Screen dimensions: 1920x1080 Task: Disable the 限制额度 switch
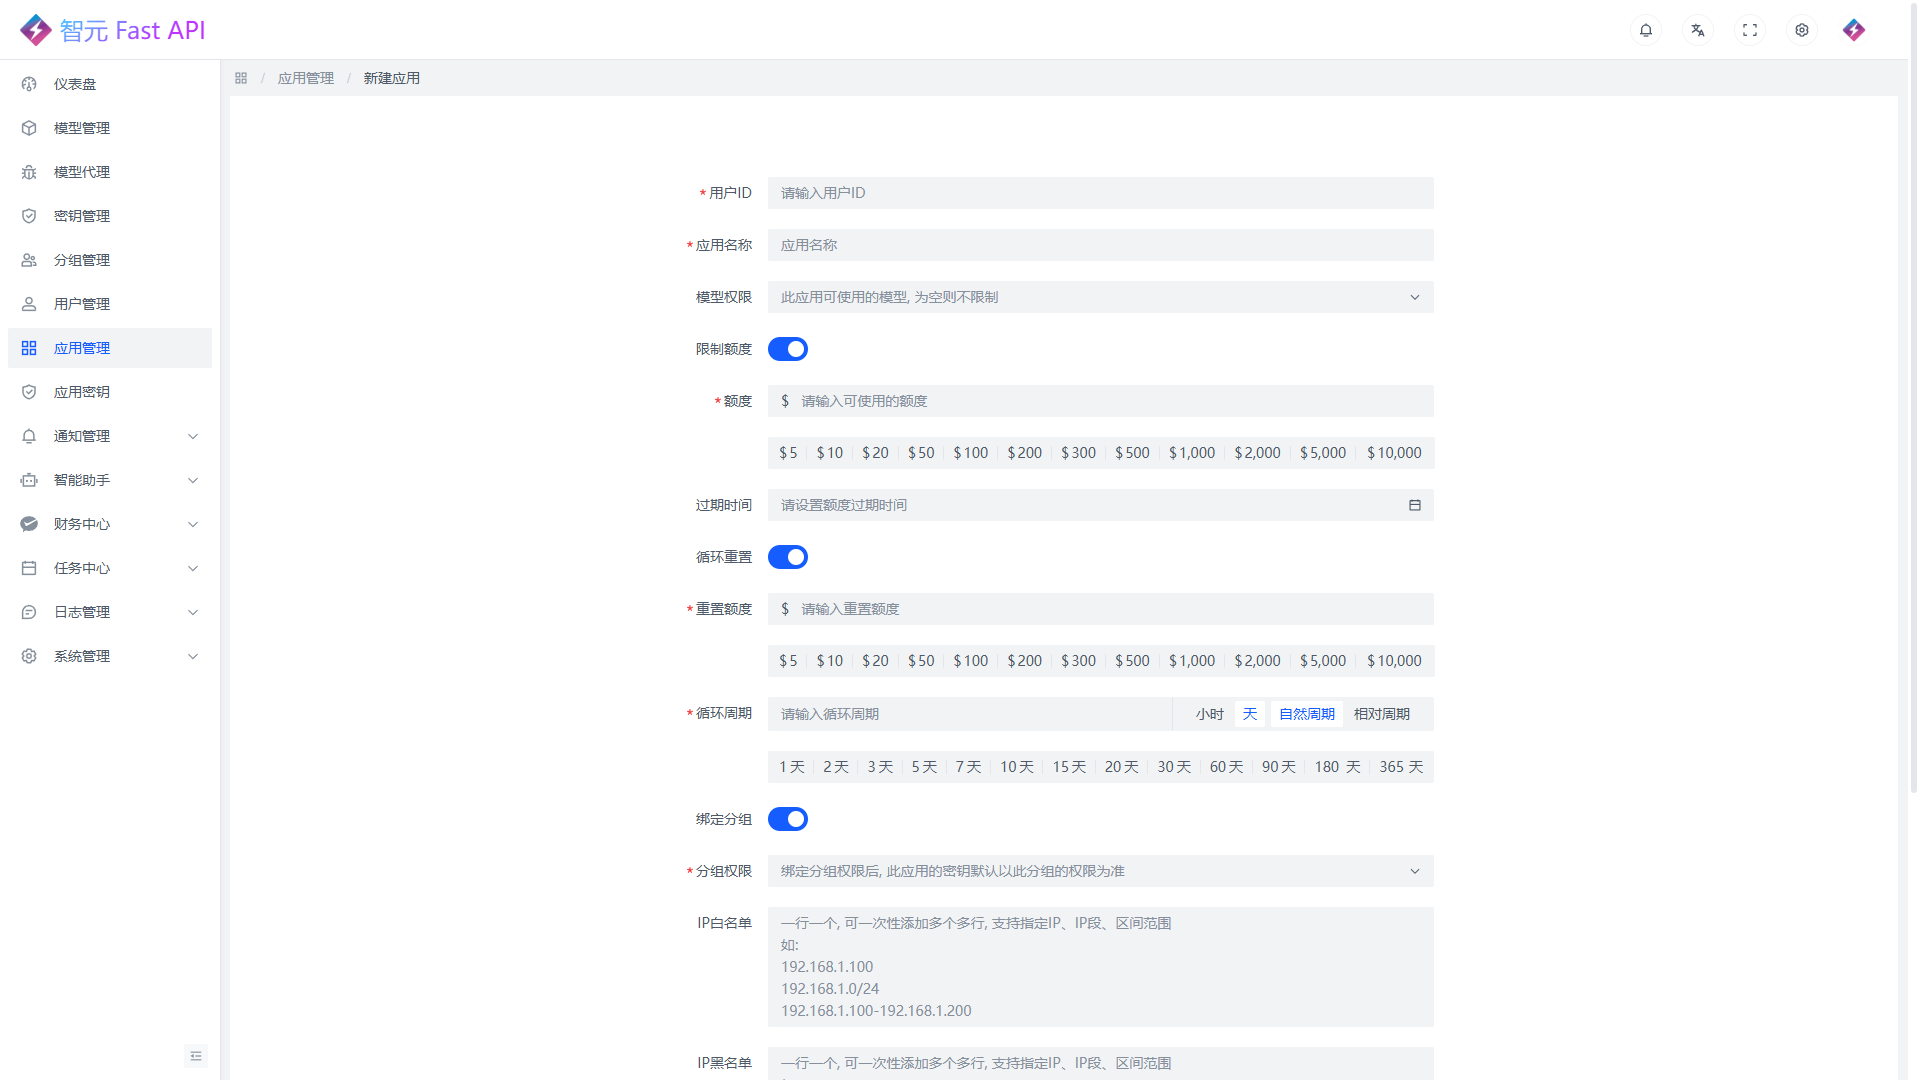(x=788, y=349)
